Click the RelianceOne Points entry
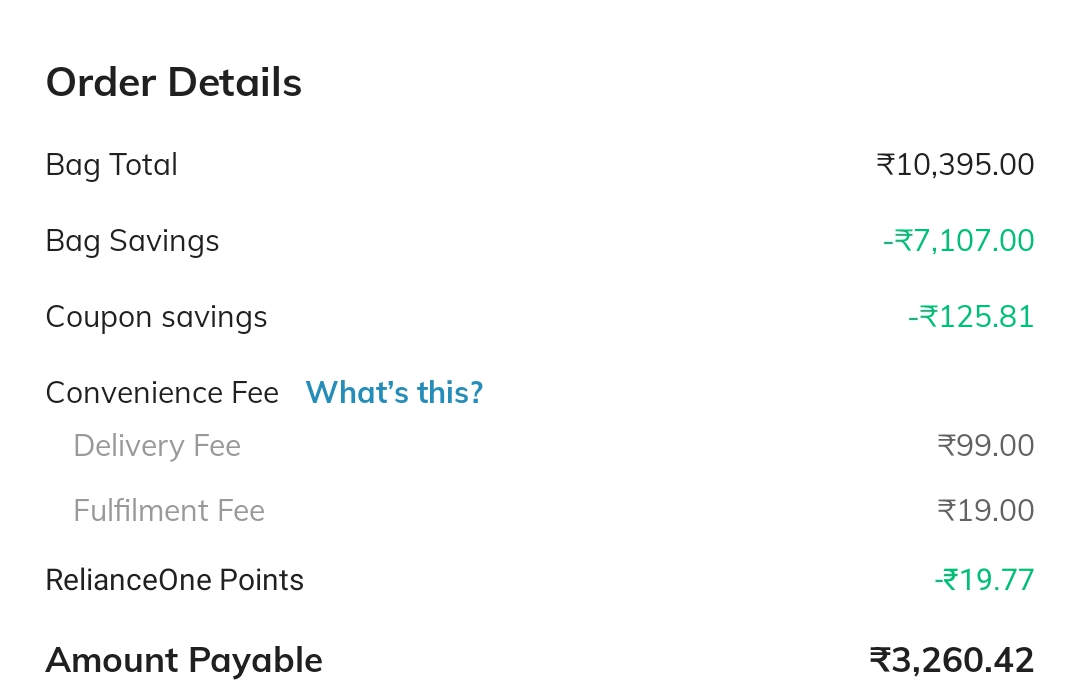This screenshot has width=1080, height=689. click(x=174, y=579)
